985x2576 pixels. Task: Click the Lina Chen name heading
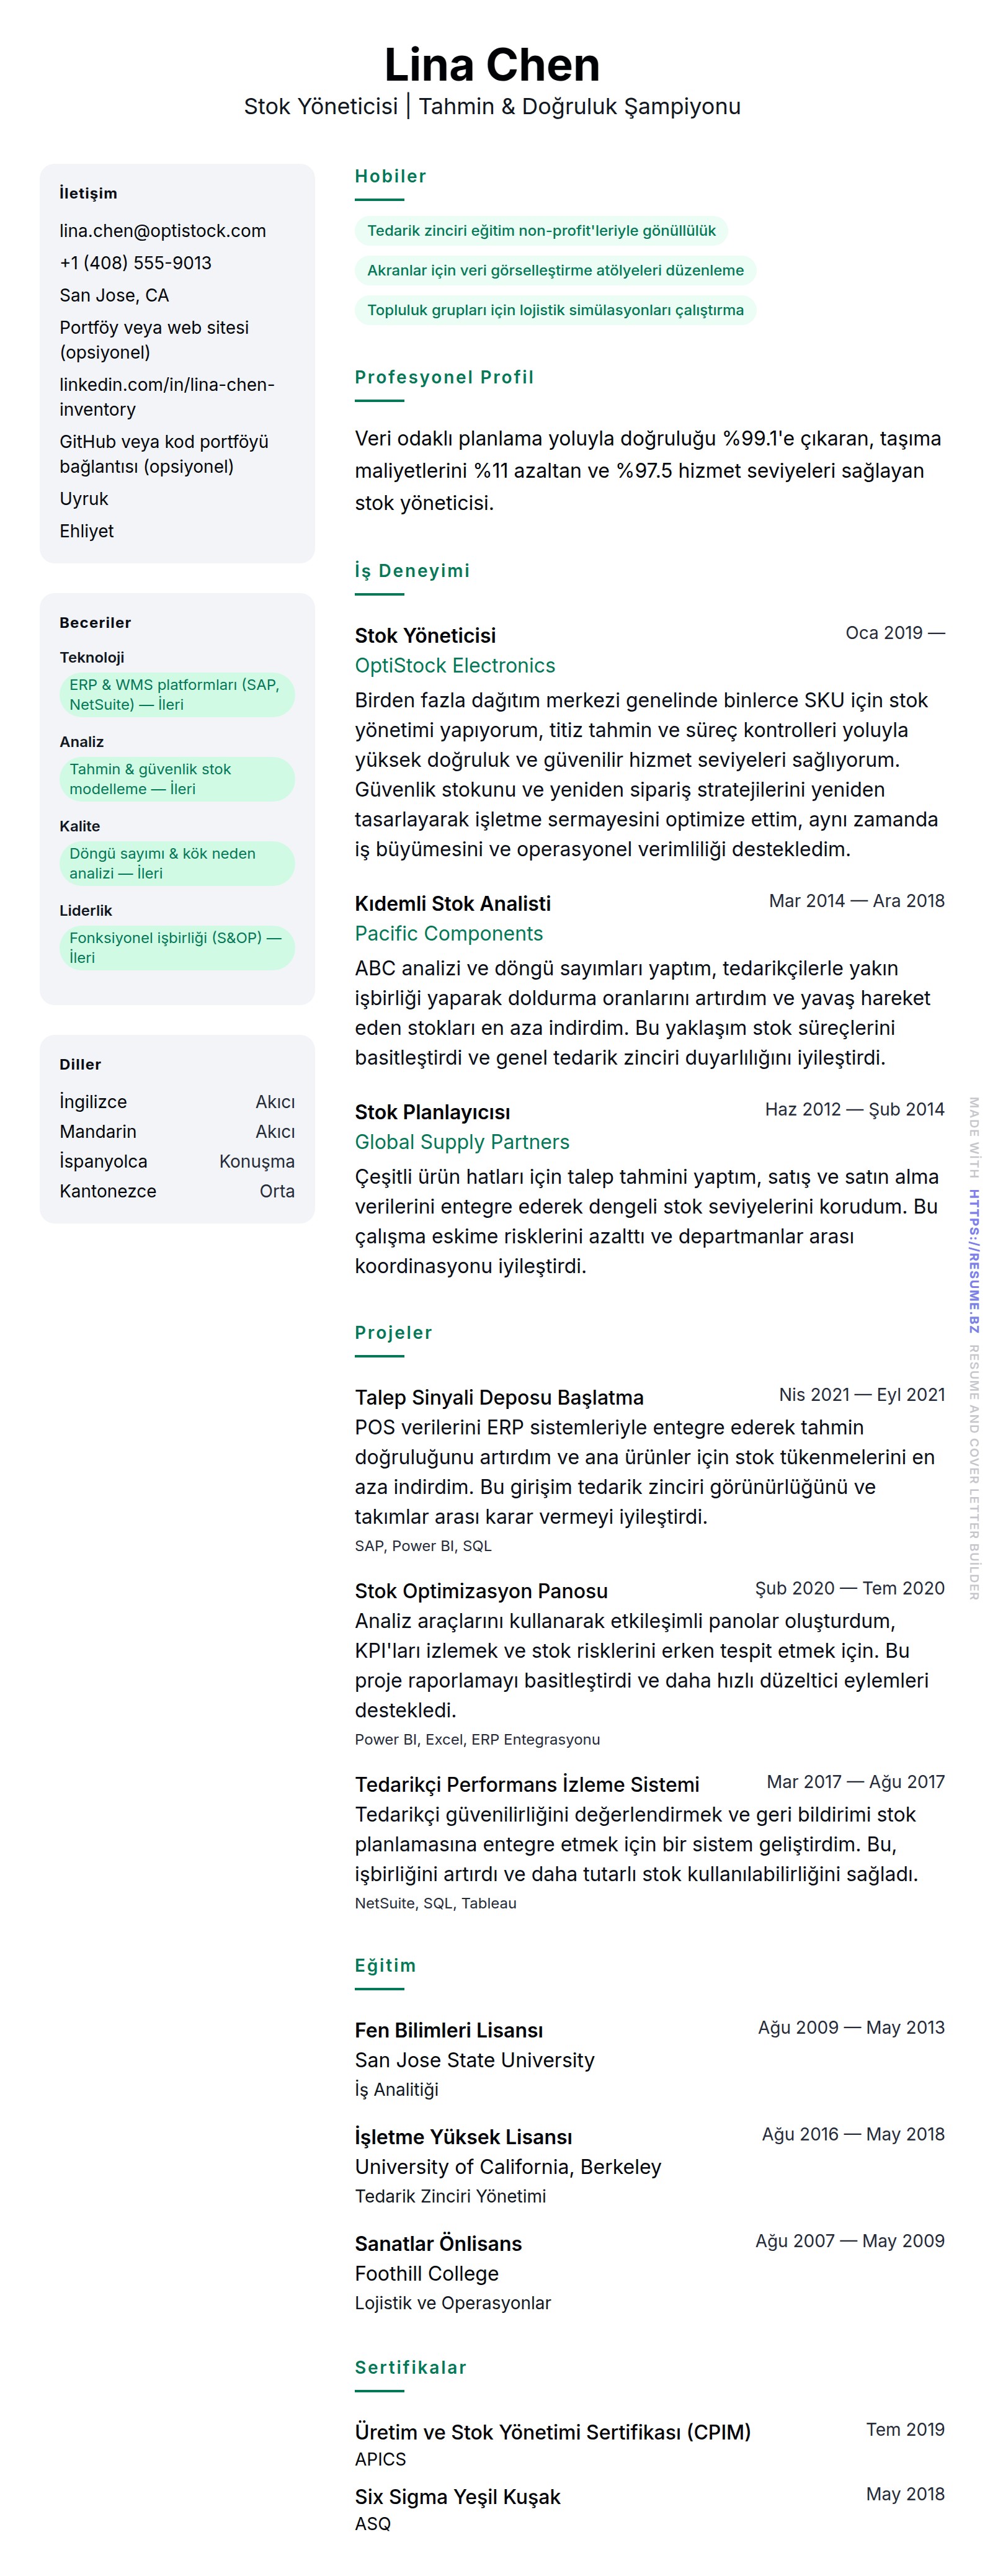coord(492,65)
